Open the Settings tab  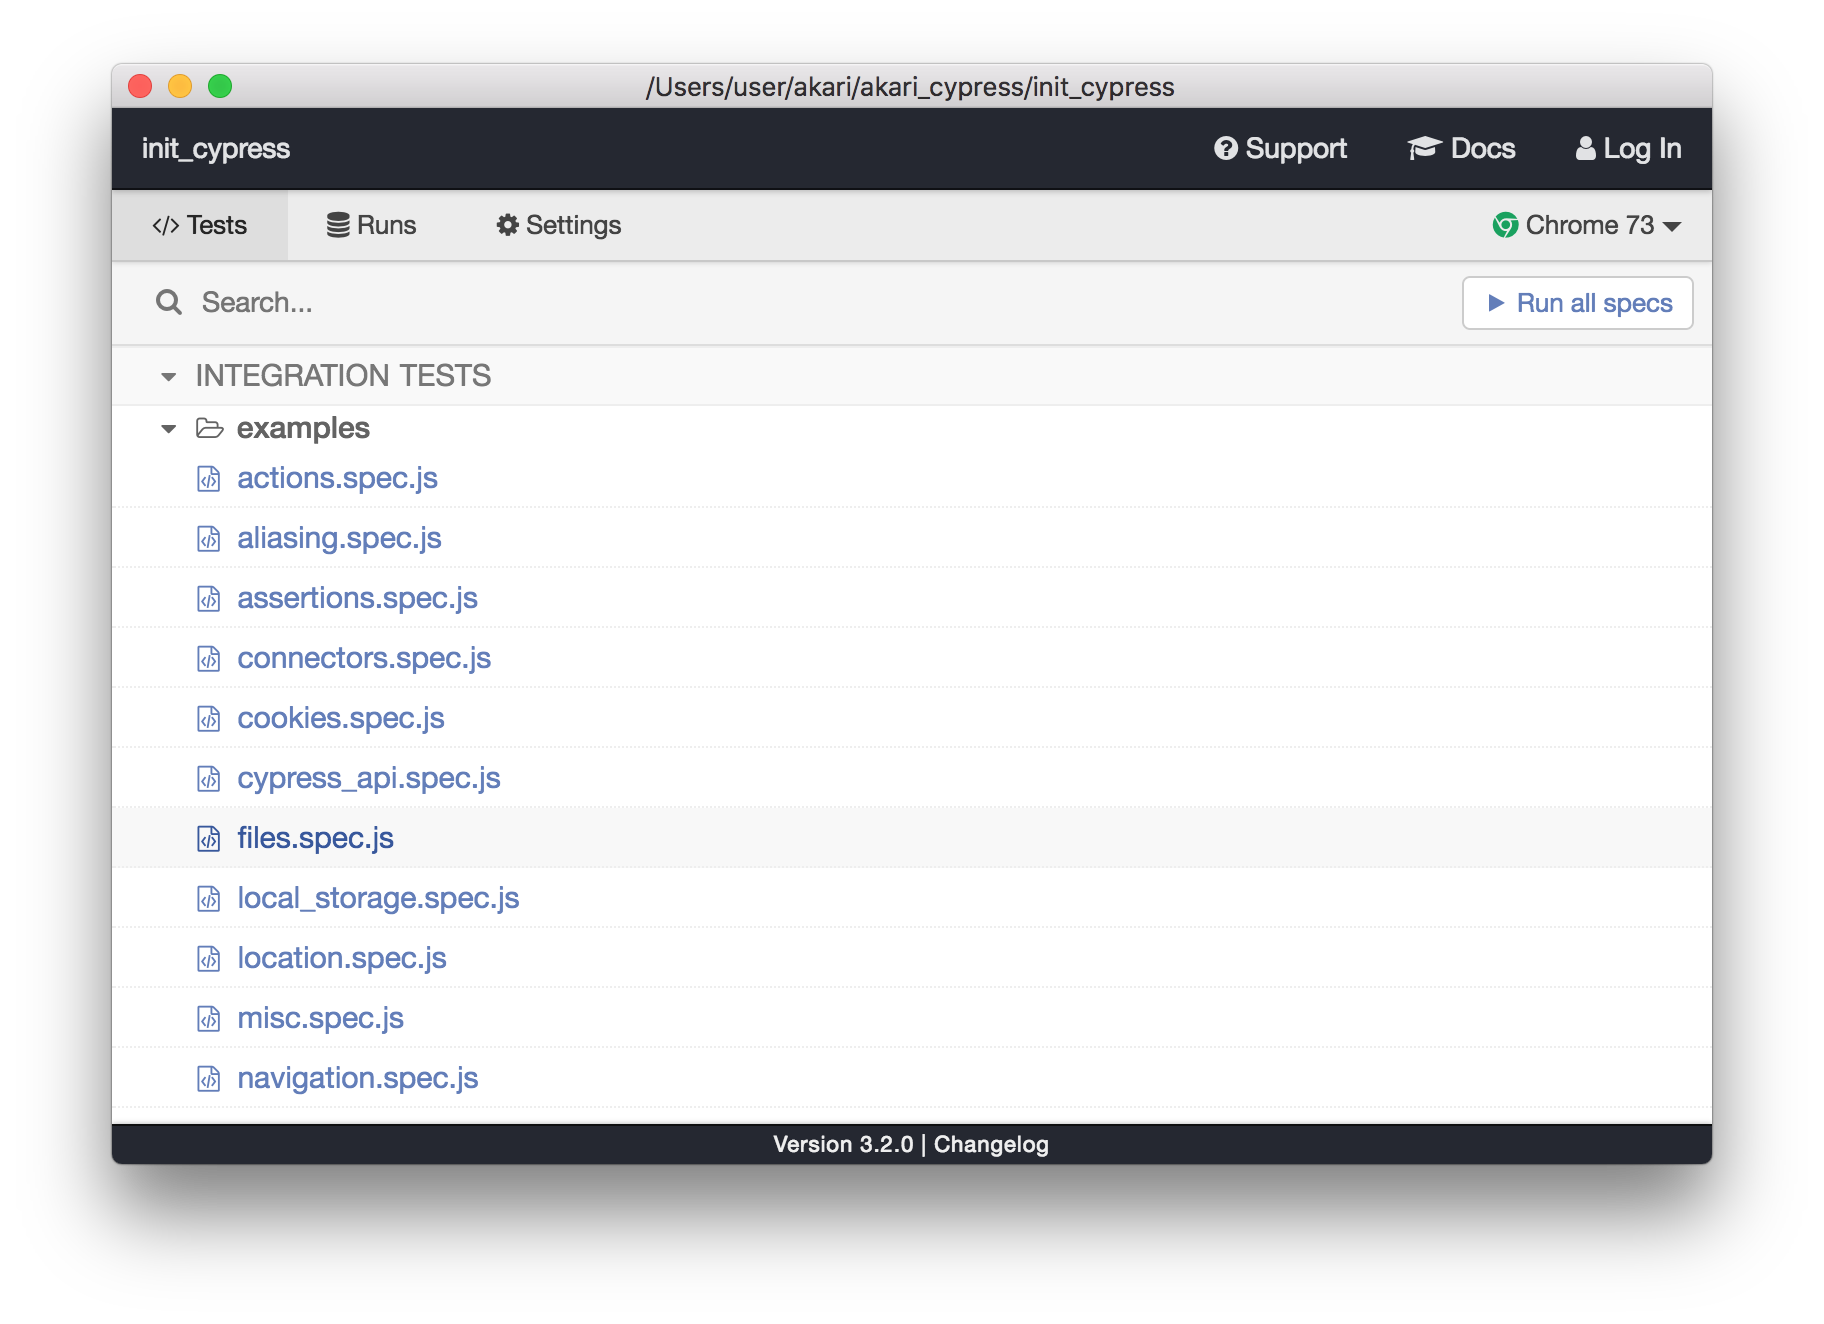click(559, 225)
